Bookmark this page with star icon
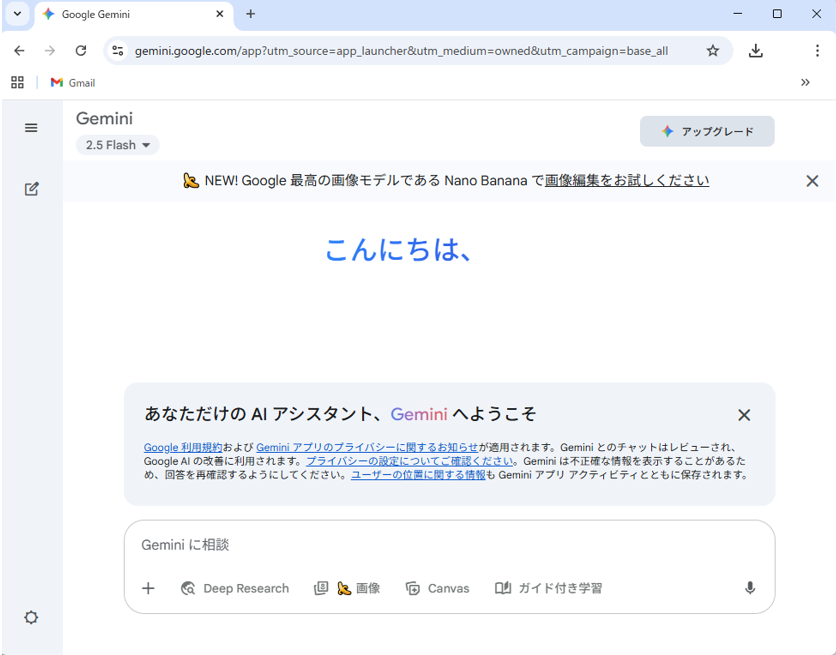Viewport: 836px width, 655px height. click(x=713, y=51)
